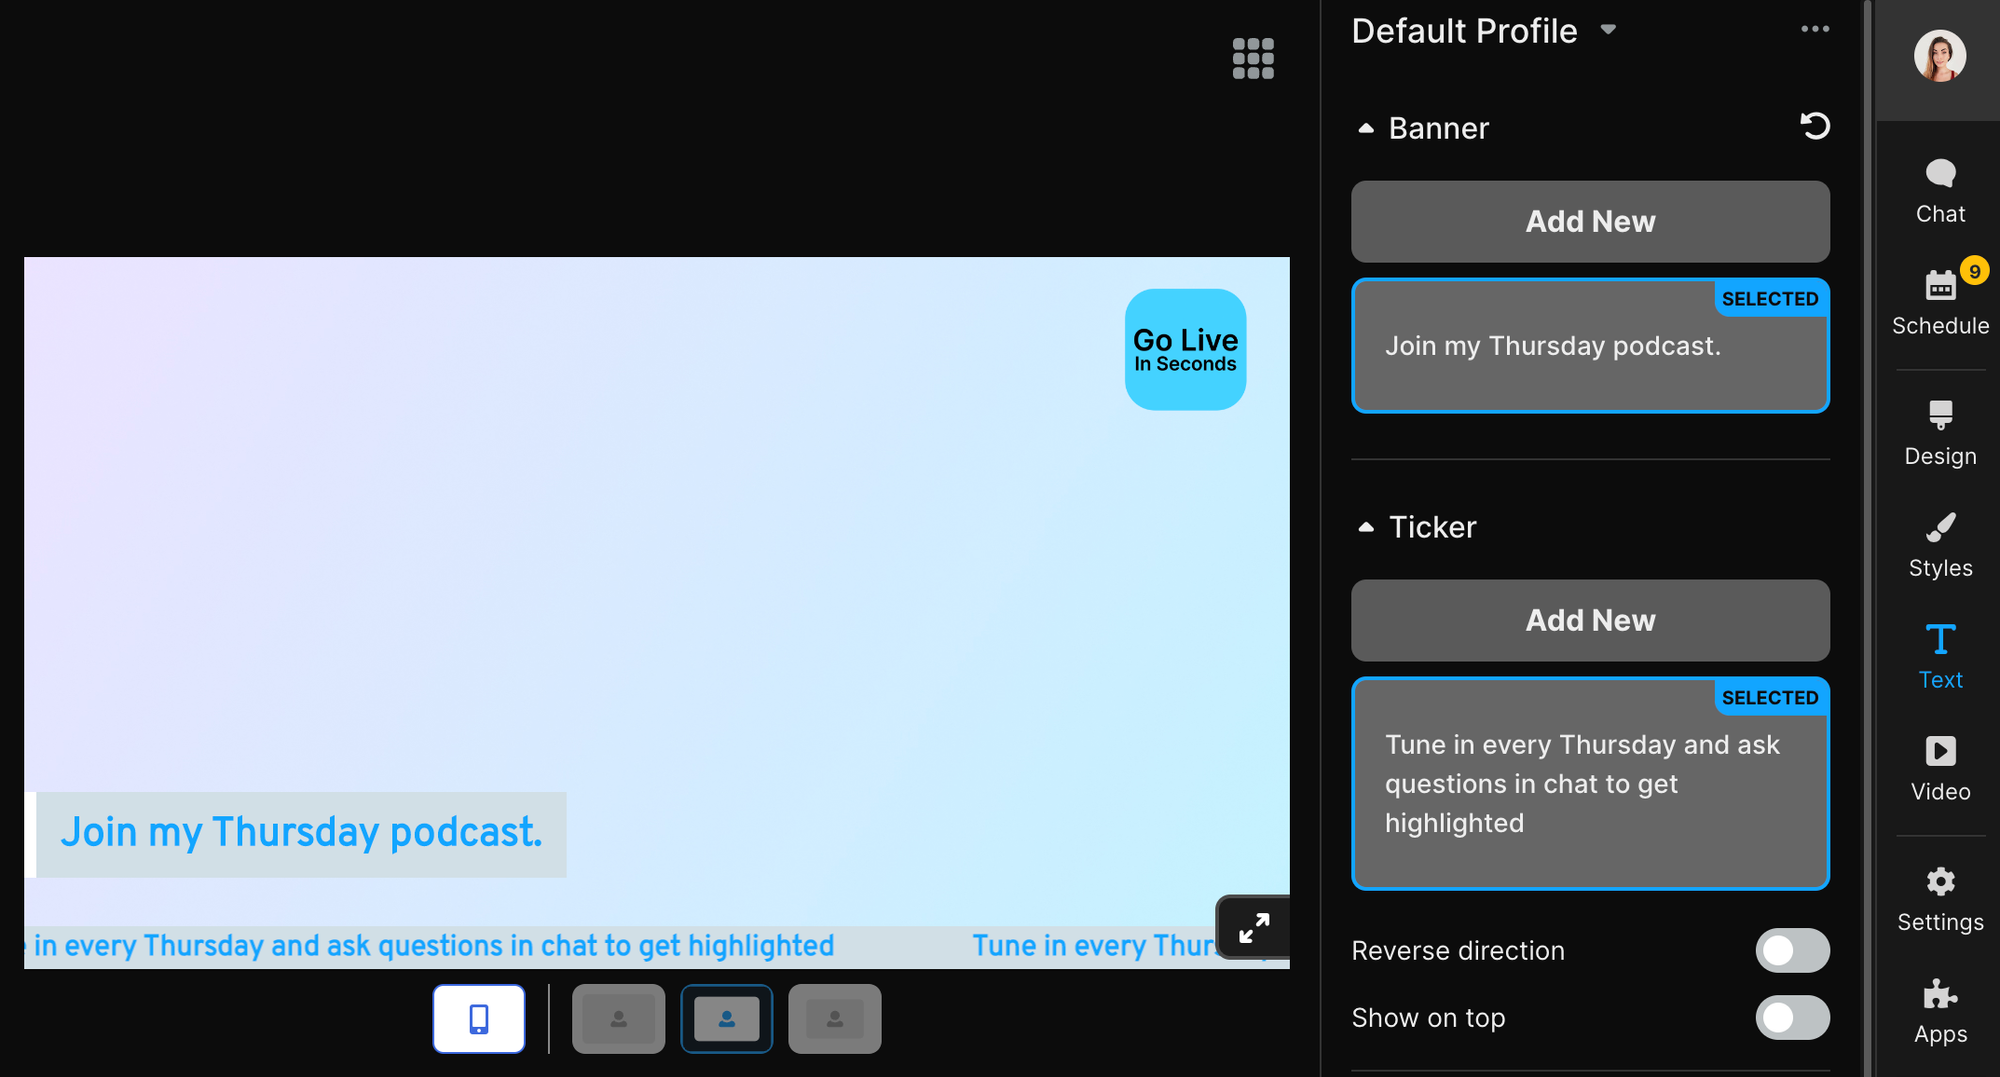Select the mobile portrait layout button
Viewport: 2000px width, 1077px height.
479,1019
